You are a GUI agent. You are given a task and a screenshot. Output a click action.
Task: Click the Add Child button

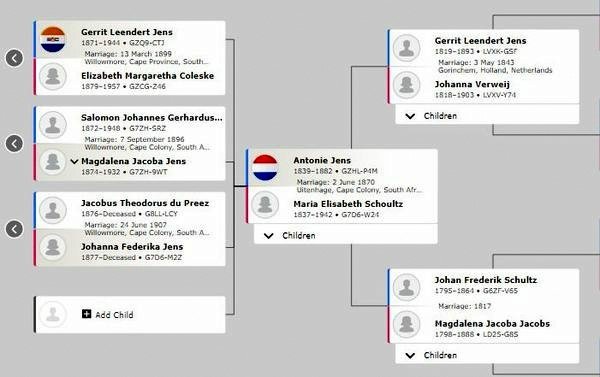tap(130, 315)
